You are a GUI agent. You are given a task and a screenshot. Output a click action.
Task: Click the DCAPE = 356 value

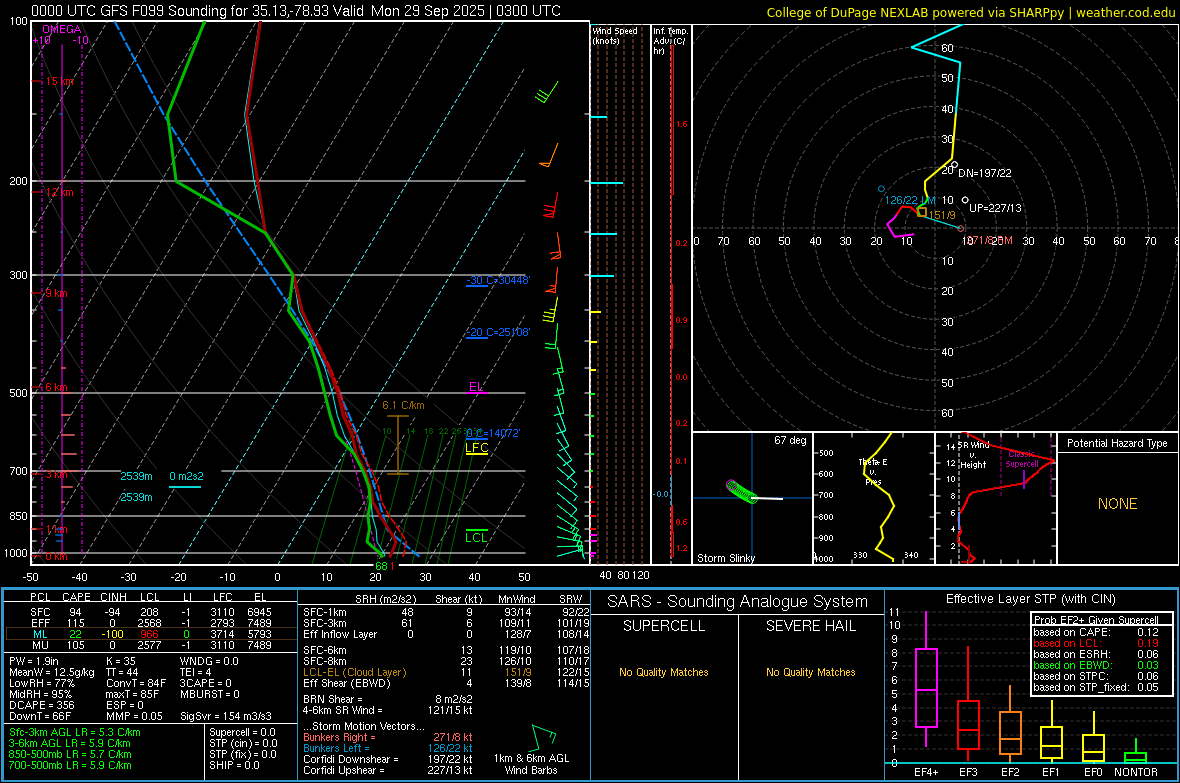pyautogui.click(x=41, y=705)
